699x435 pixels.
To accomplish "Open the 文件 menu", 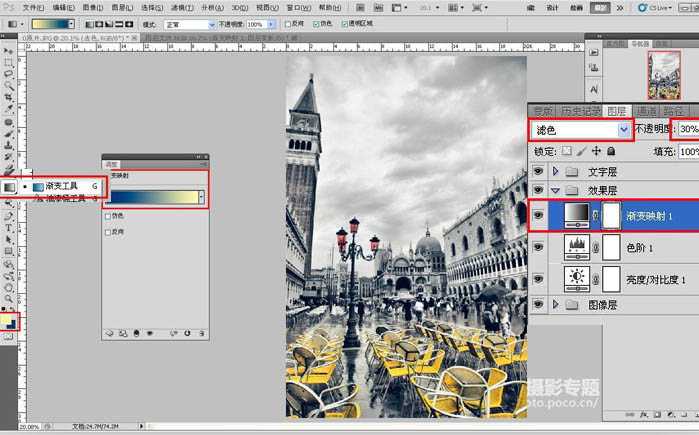I will 33,7.
